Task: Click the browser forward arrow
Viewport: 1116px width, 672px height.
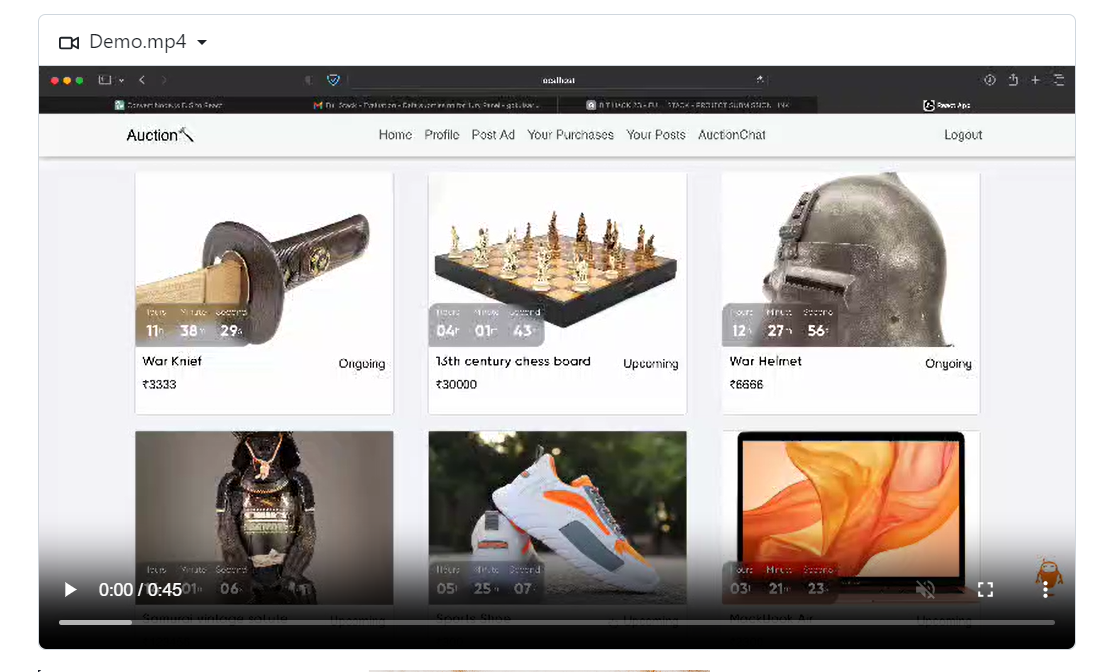Action: [x=164, y=80]
